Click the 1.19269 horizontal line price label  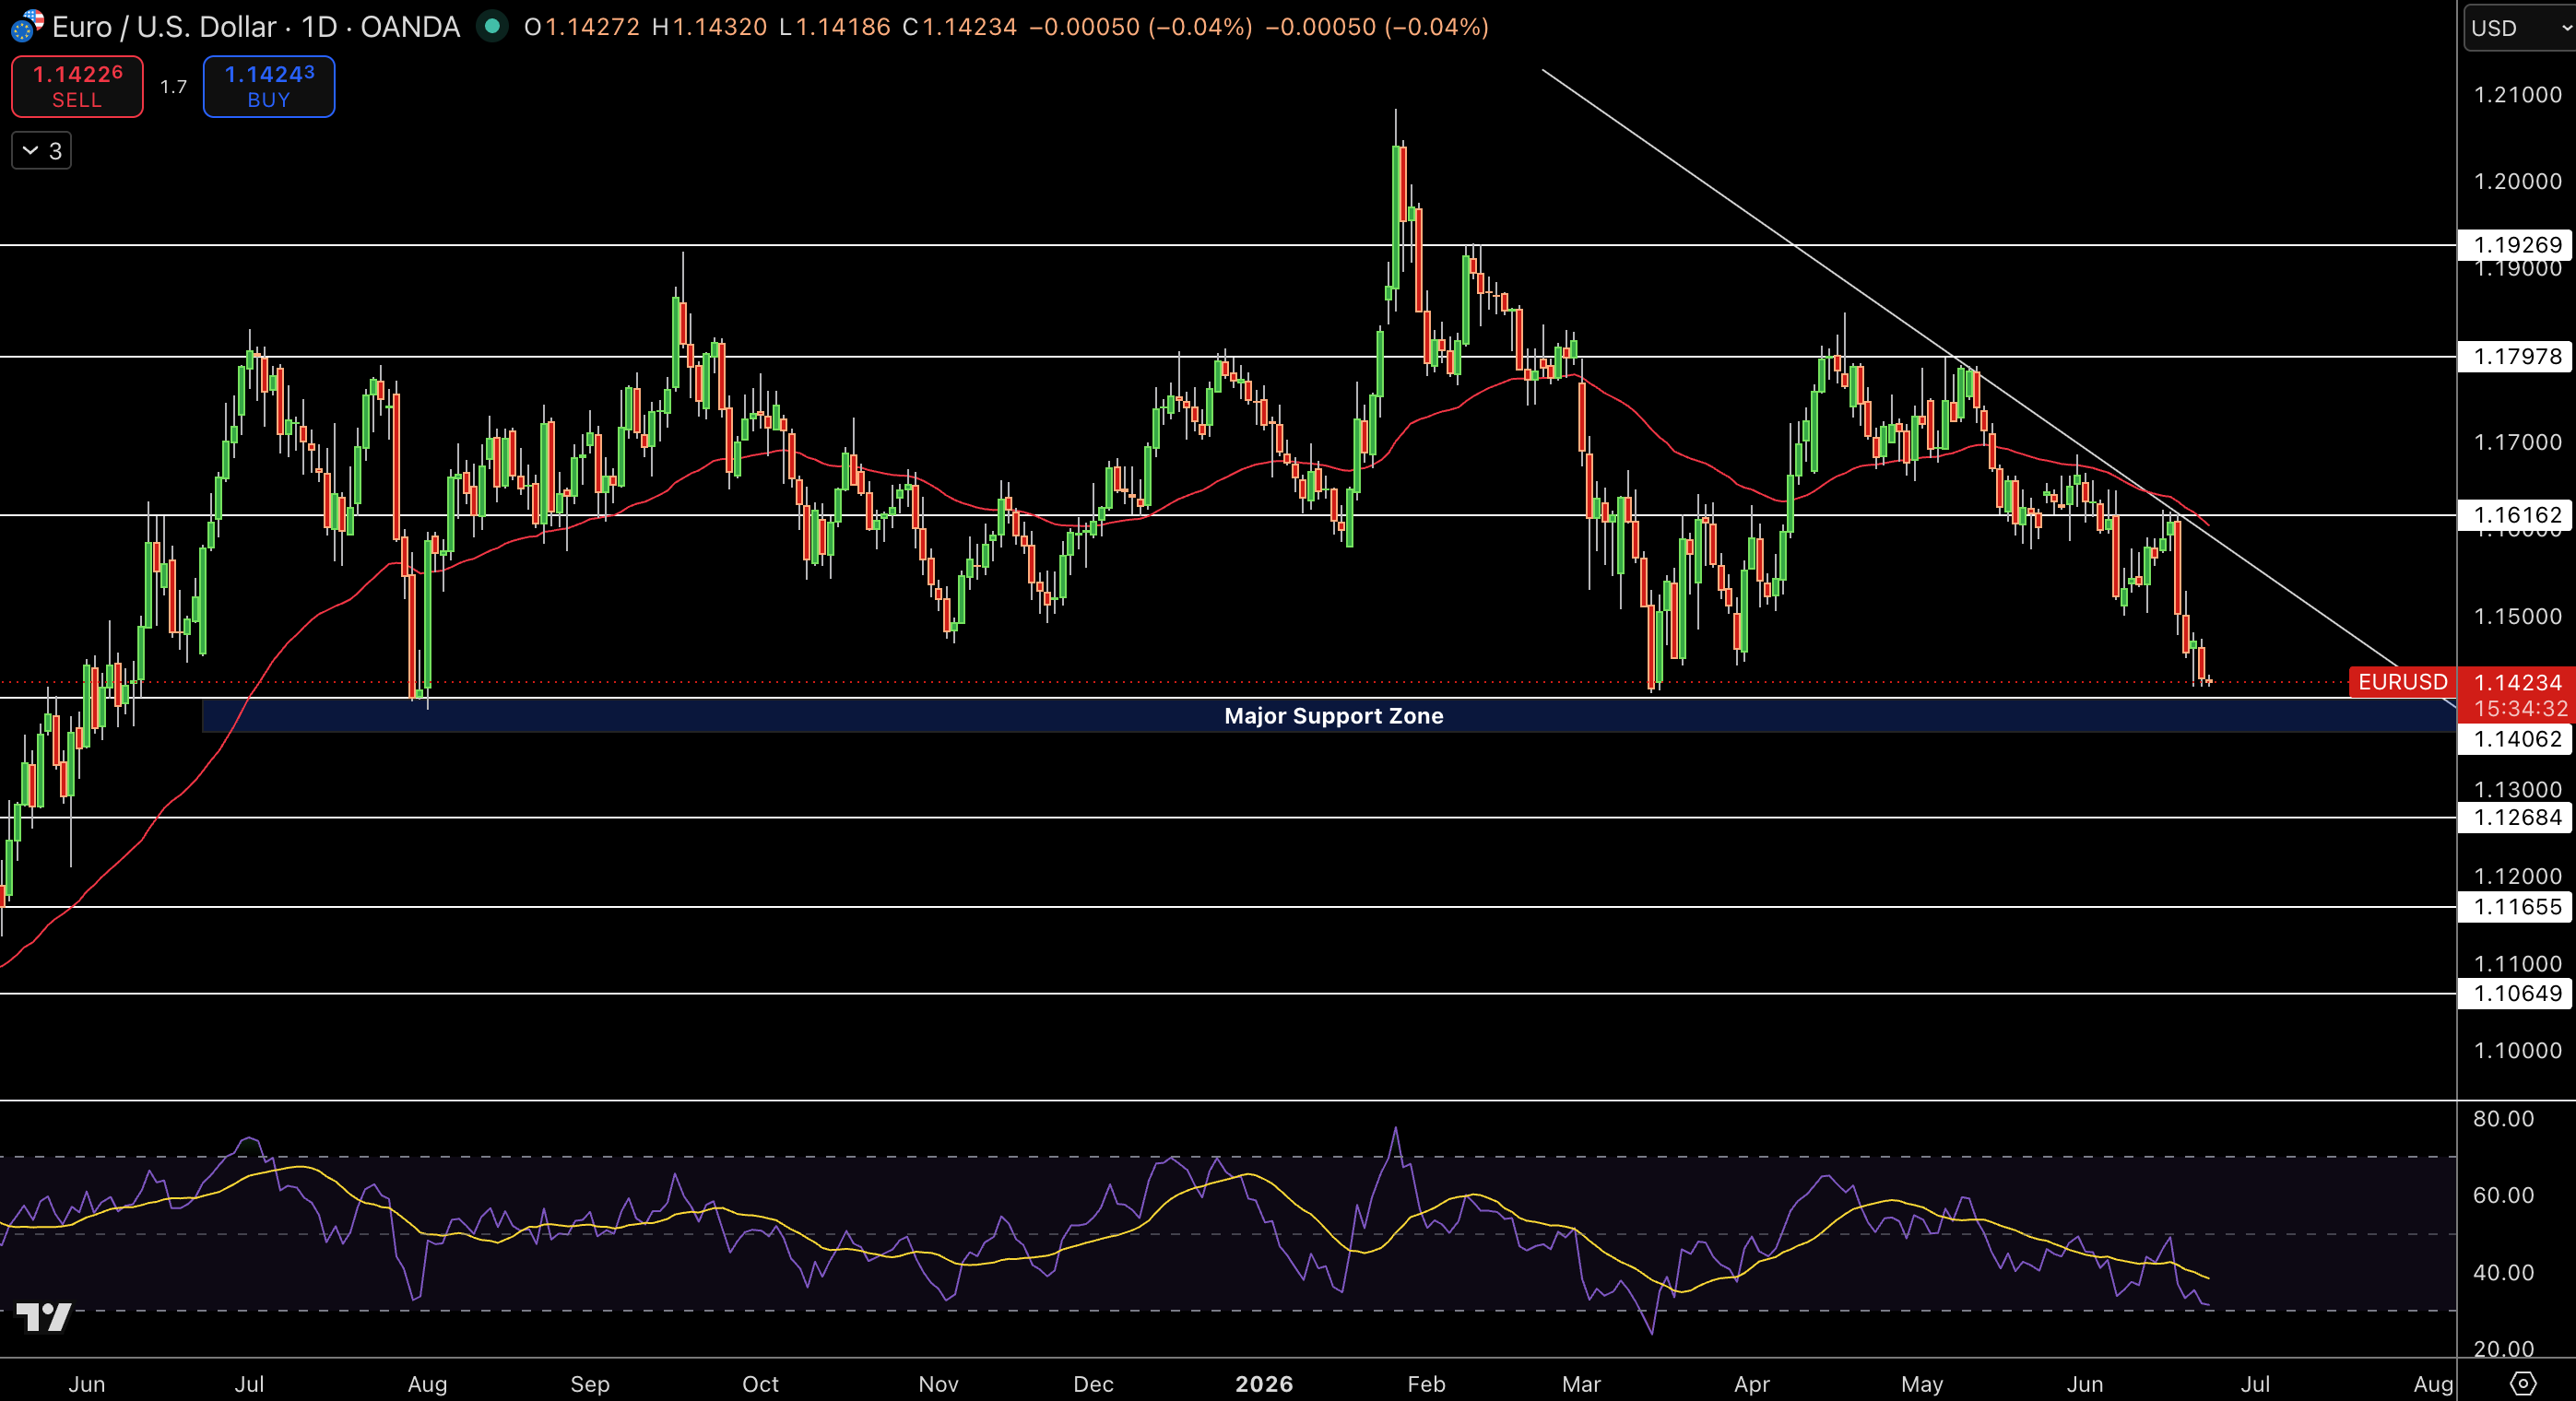click(x=2517, y=245)
